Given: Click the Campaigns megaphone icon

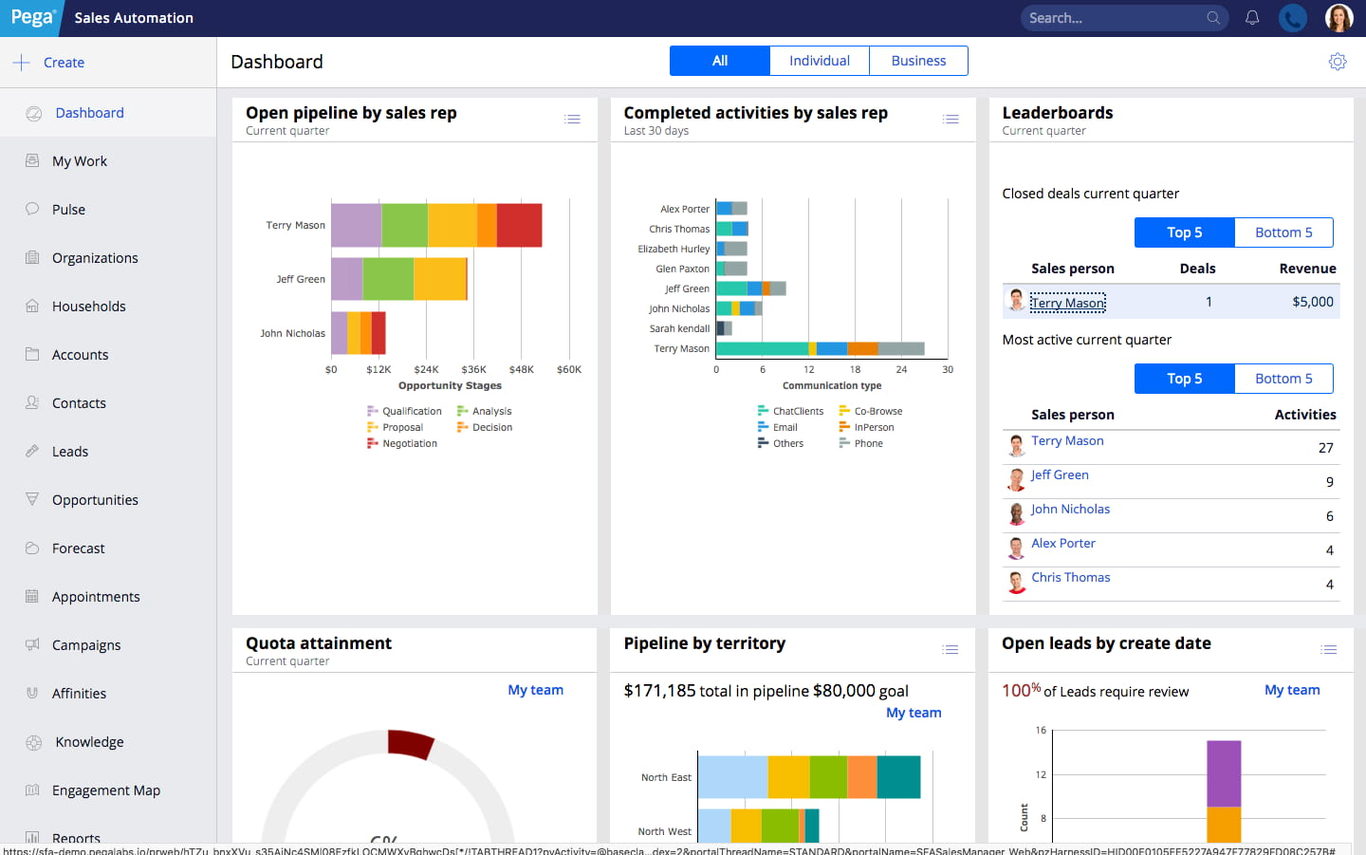Looking at the screenshot, I should click(33, 645).
